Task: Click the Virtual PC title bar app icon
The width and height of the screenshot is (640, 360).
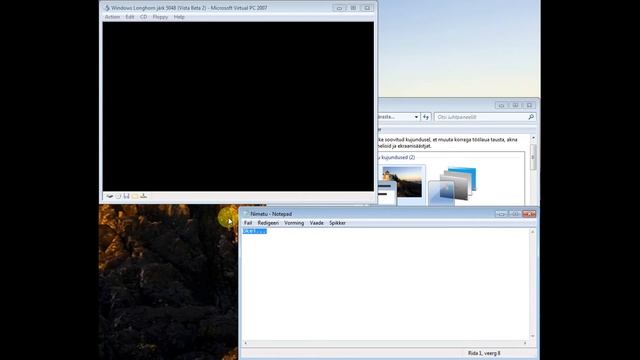Action: coord(107,8)
